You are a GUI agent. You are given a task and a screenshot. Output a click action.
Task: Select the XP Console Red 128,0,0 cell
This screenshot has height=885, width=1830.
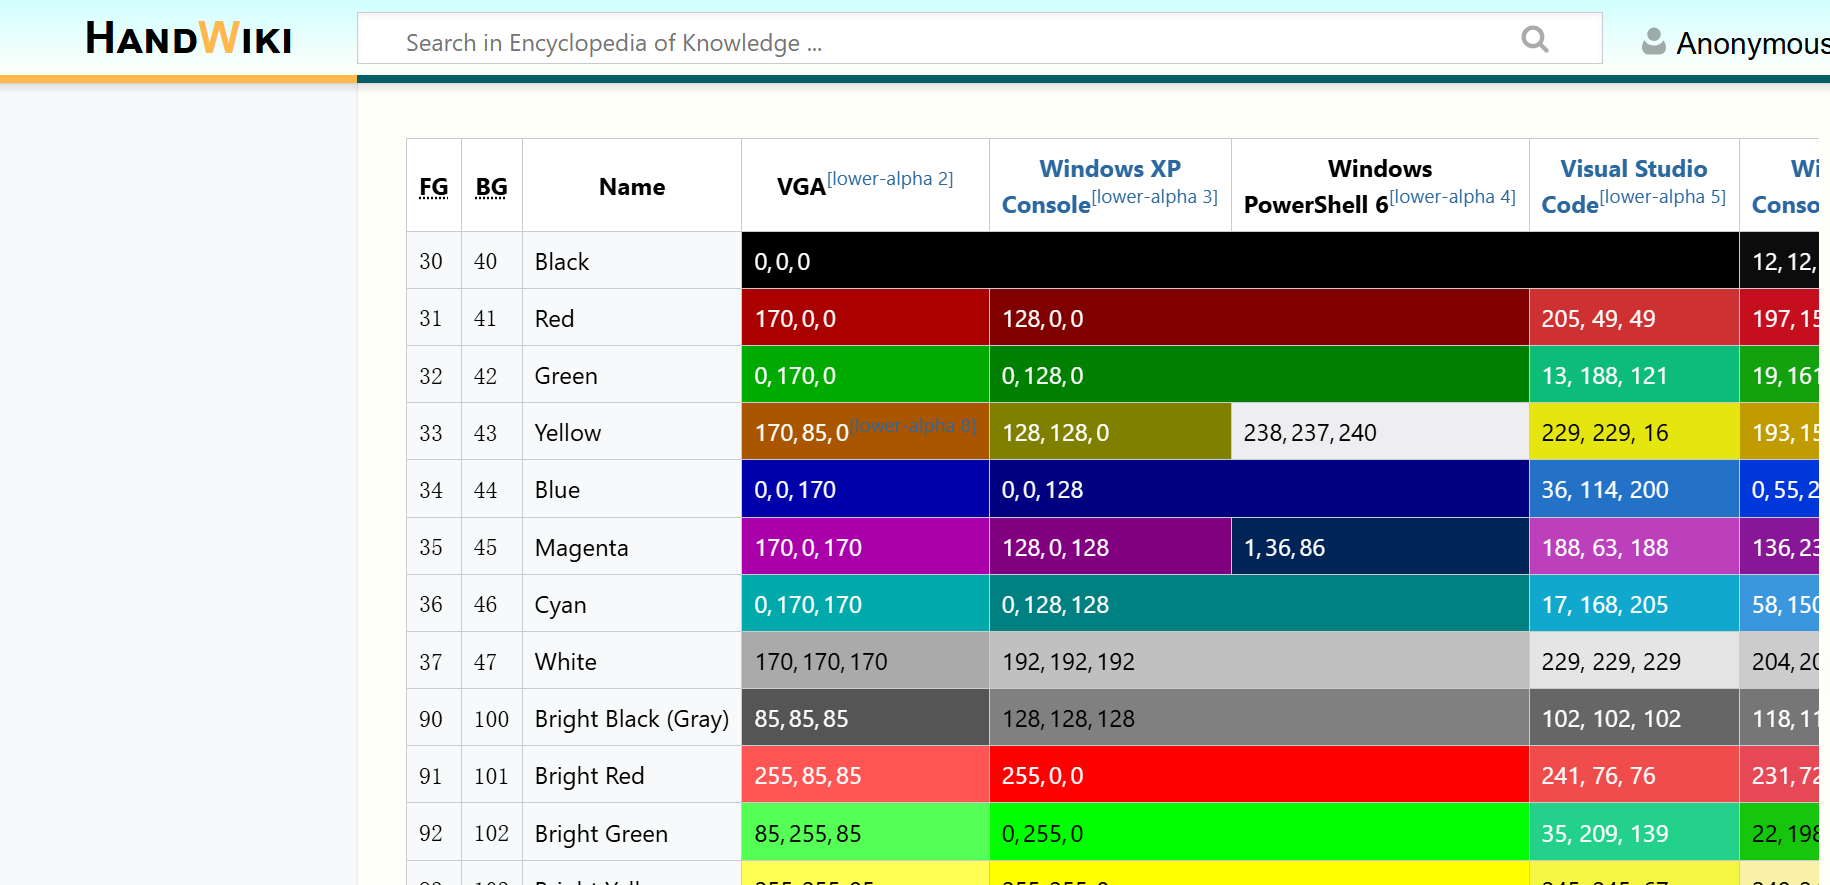(1259, 318)
